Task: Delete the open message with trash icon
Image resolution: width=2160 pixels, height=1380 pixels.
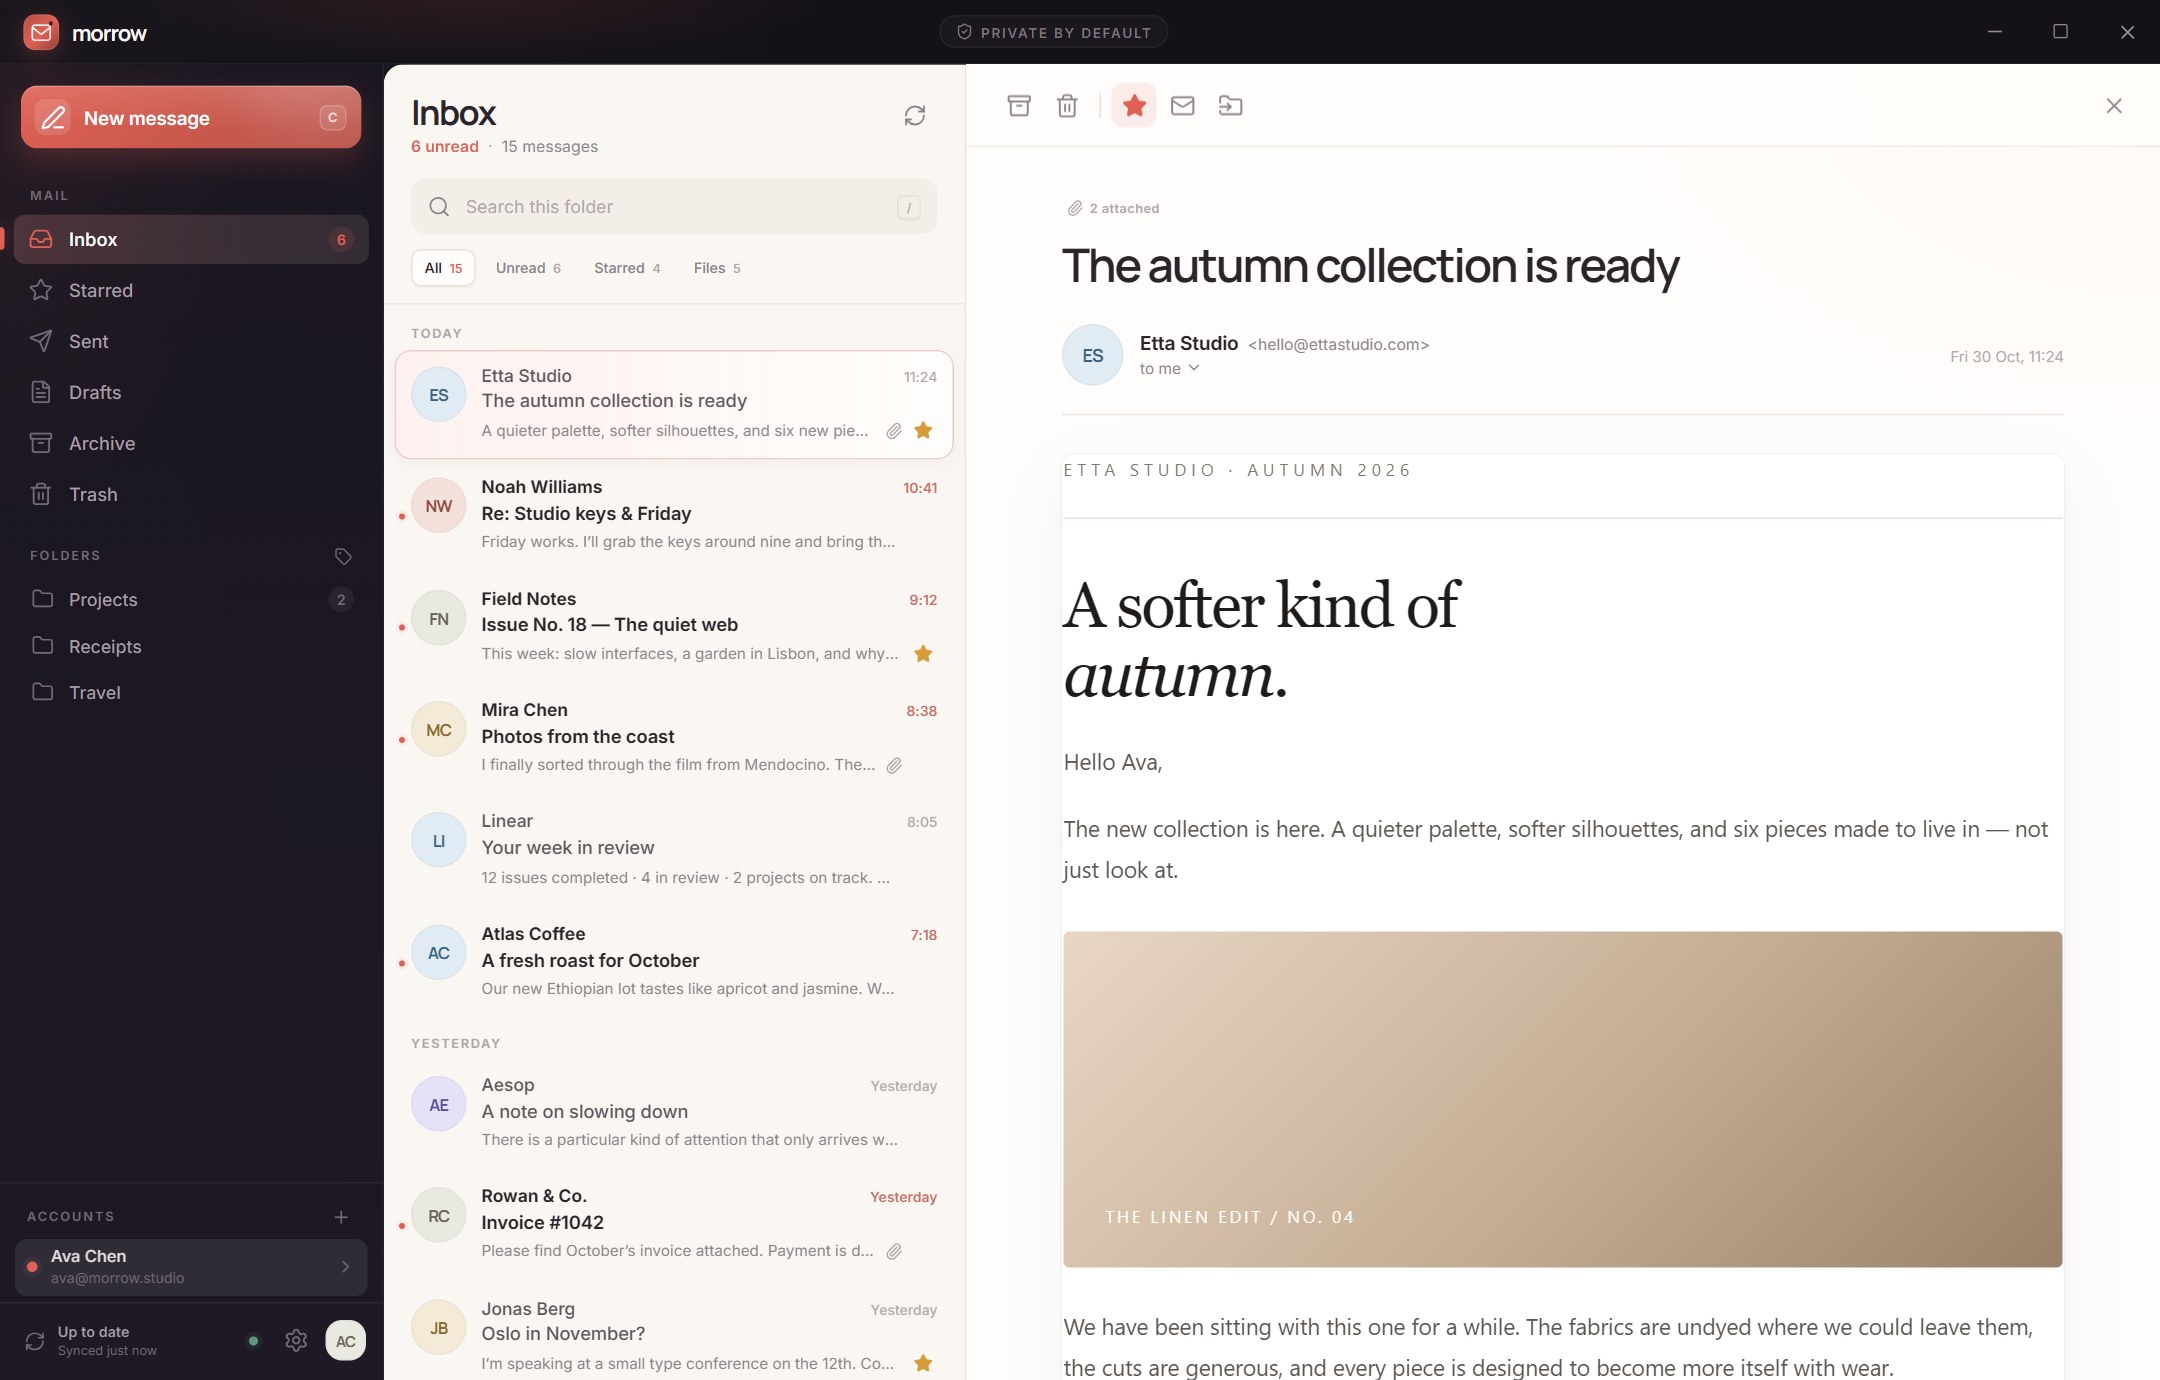Action: click(1067, 106)
